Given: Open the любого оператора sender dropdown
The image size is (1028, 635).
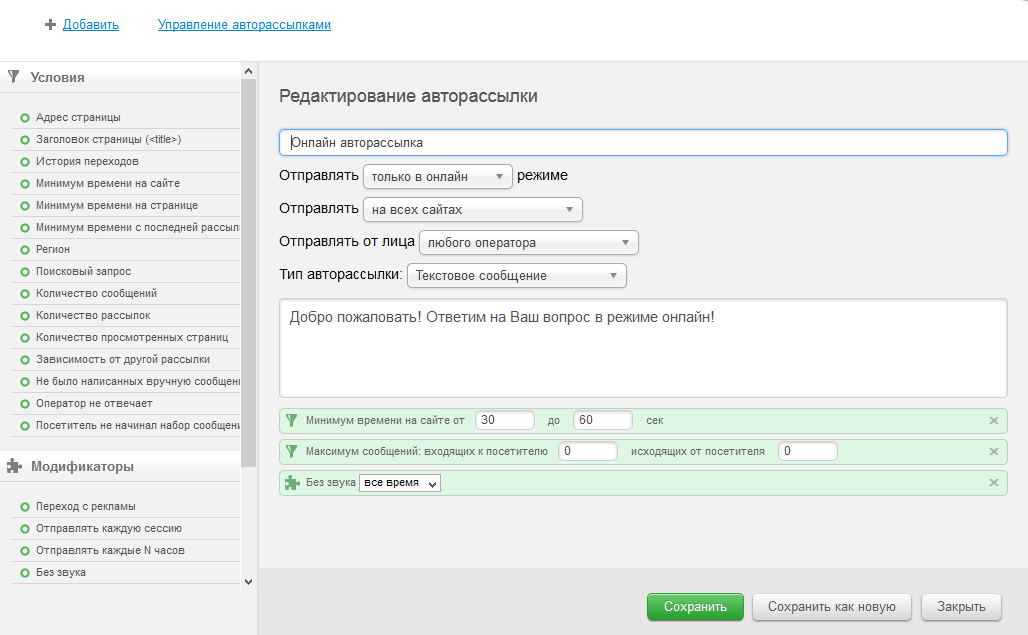Looking at the screenshot, I should click(528, 243).
